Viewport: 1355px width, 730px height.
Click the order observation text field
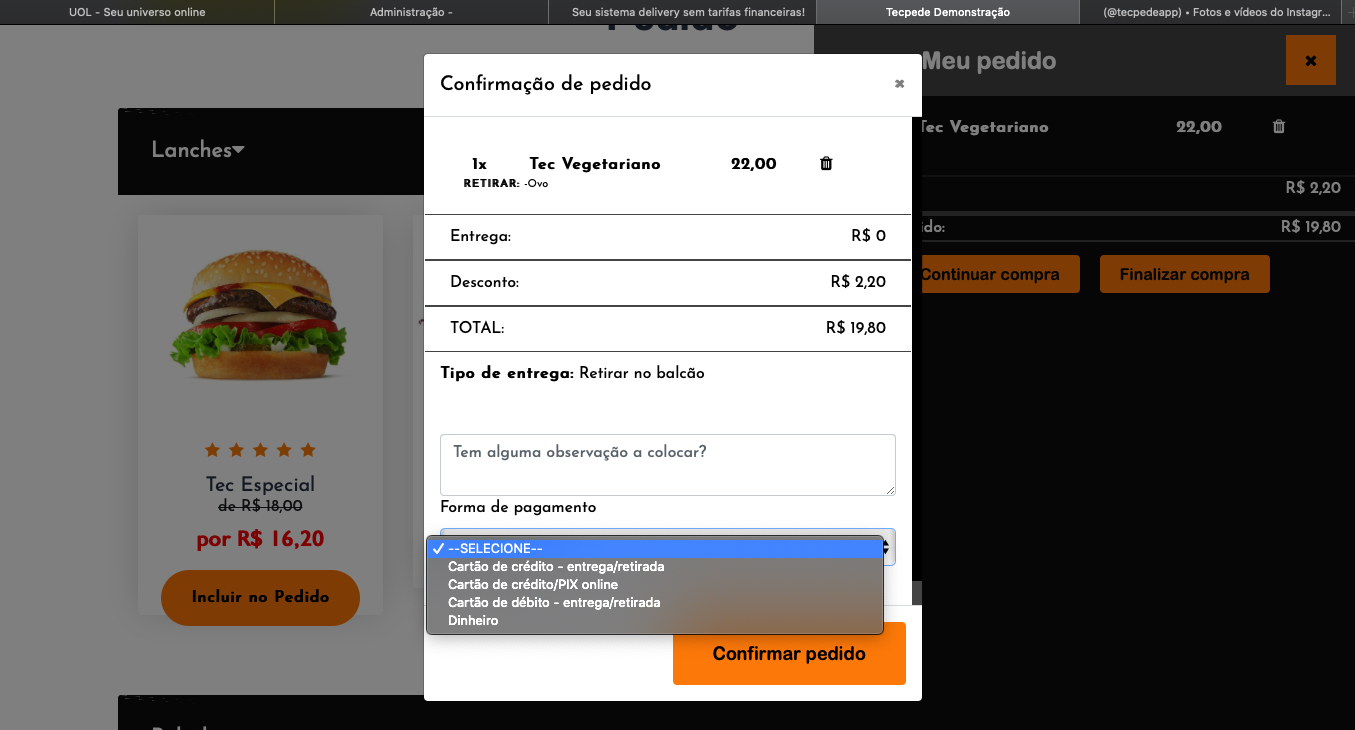[x=667, y=464]
